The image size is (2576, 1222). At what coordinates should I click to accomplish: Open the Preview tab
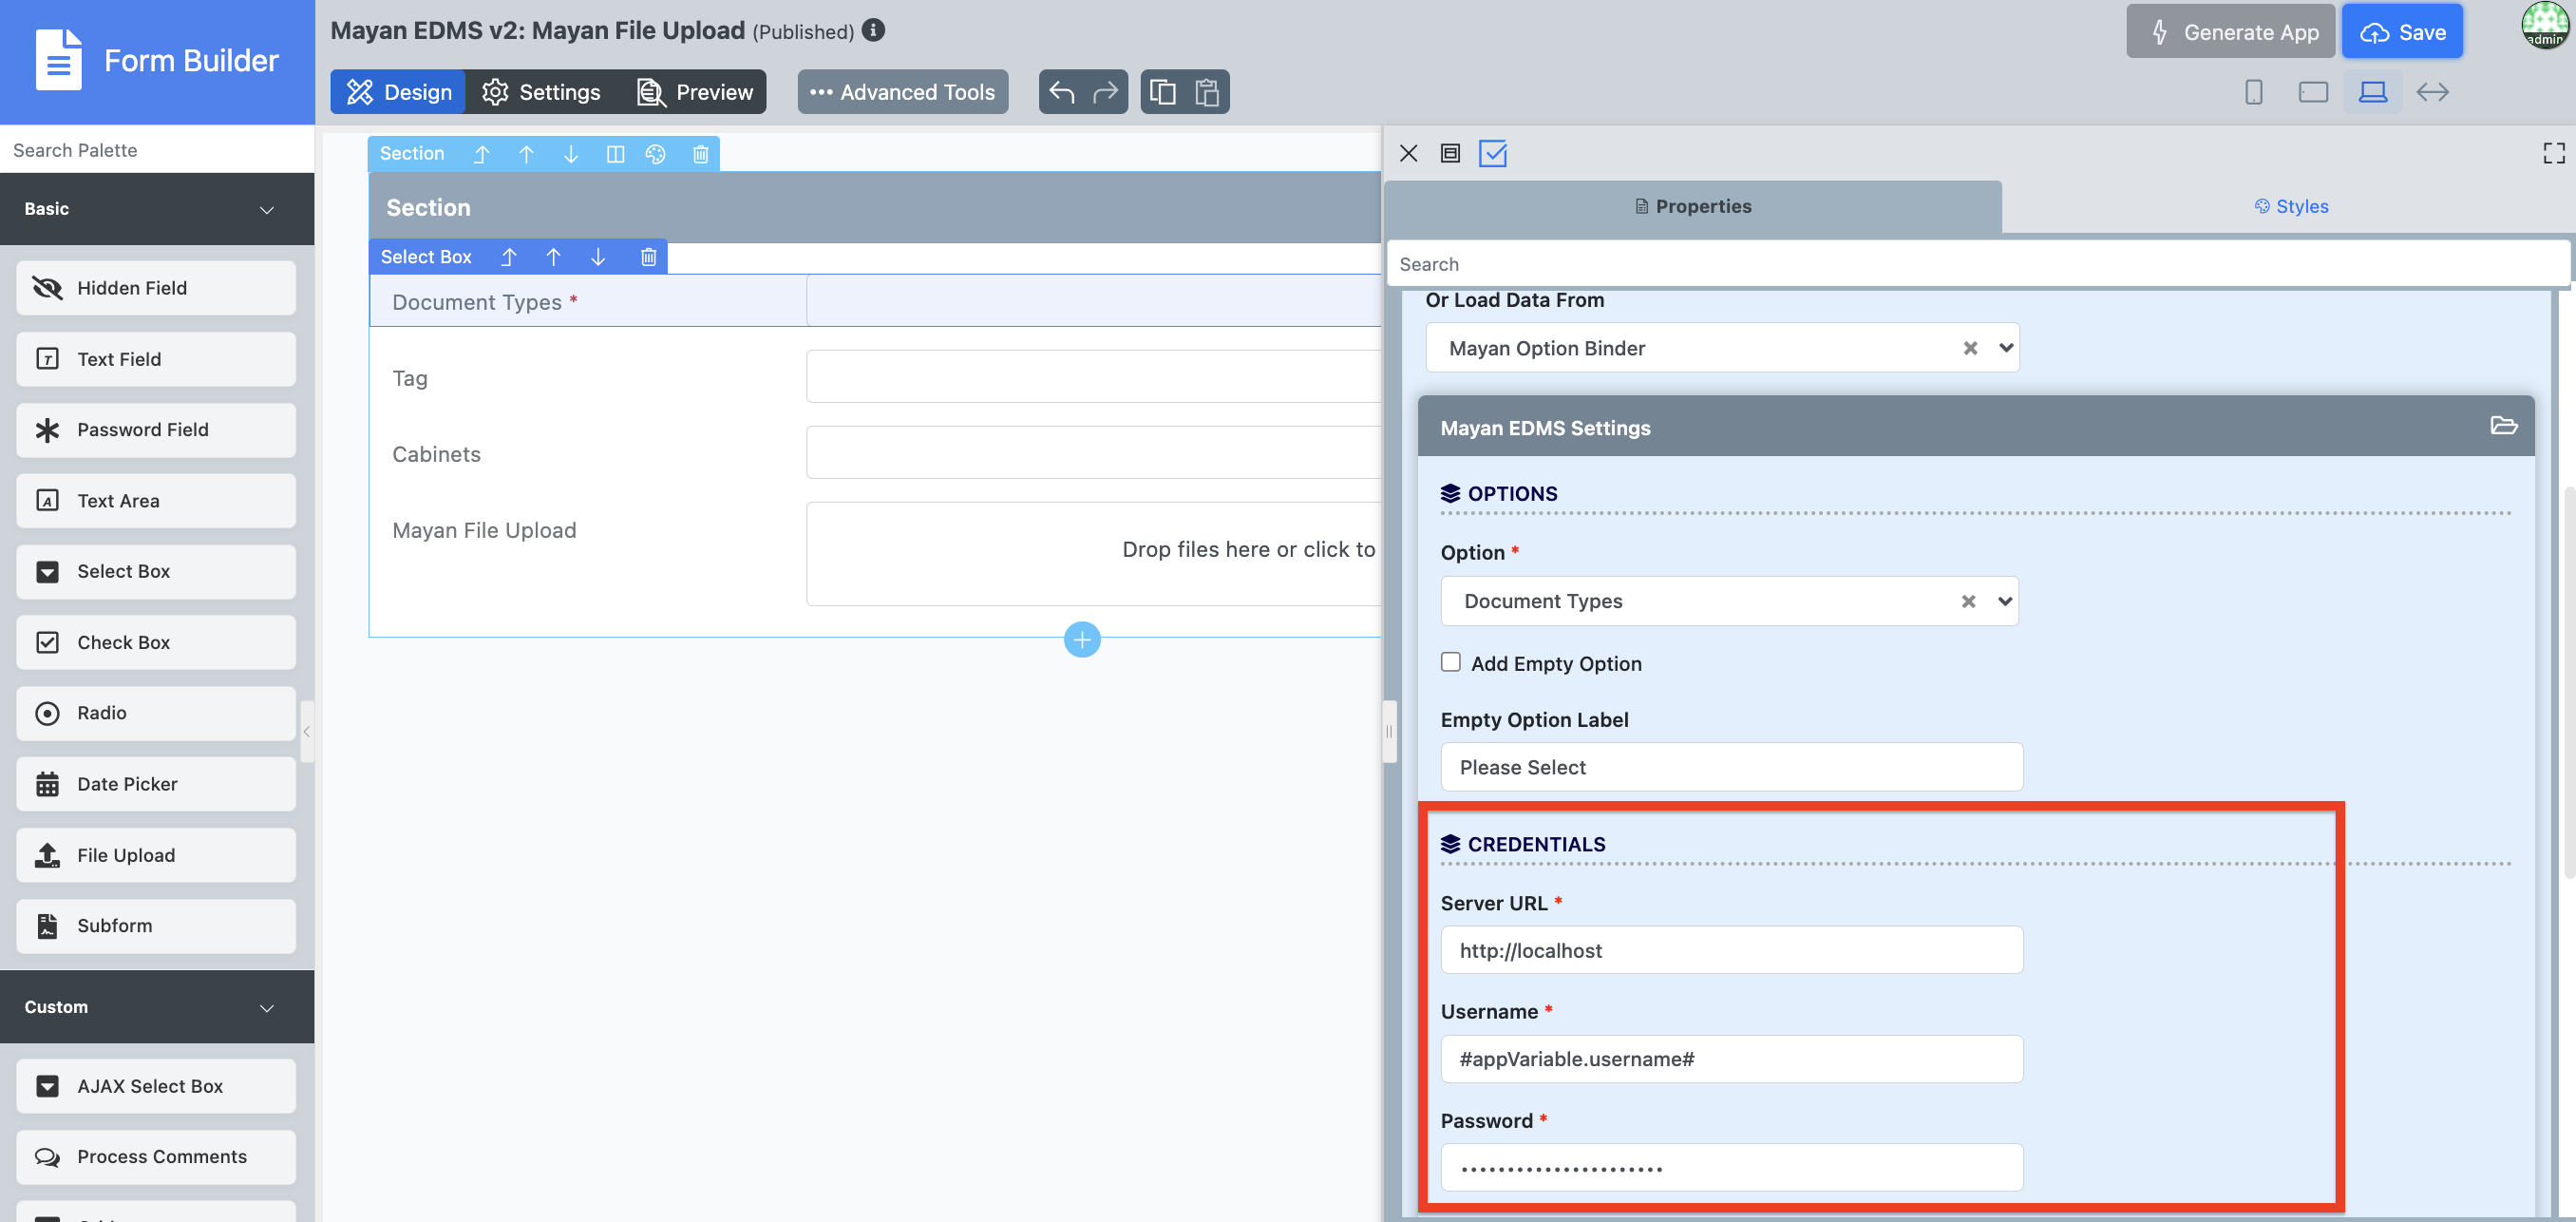(x=695, y=92)
